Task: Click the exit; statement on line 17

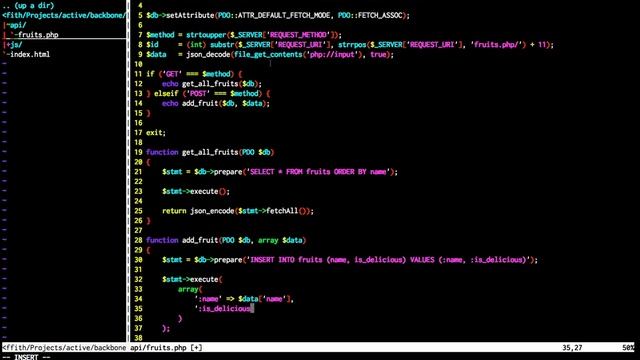Action: click(156, 133)
